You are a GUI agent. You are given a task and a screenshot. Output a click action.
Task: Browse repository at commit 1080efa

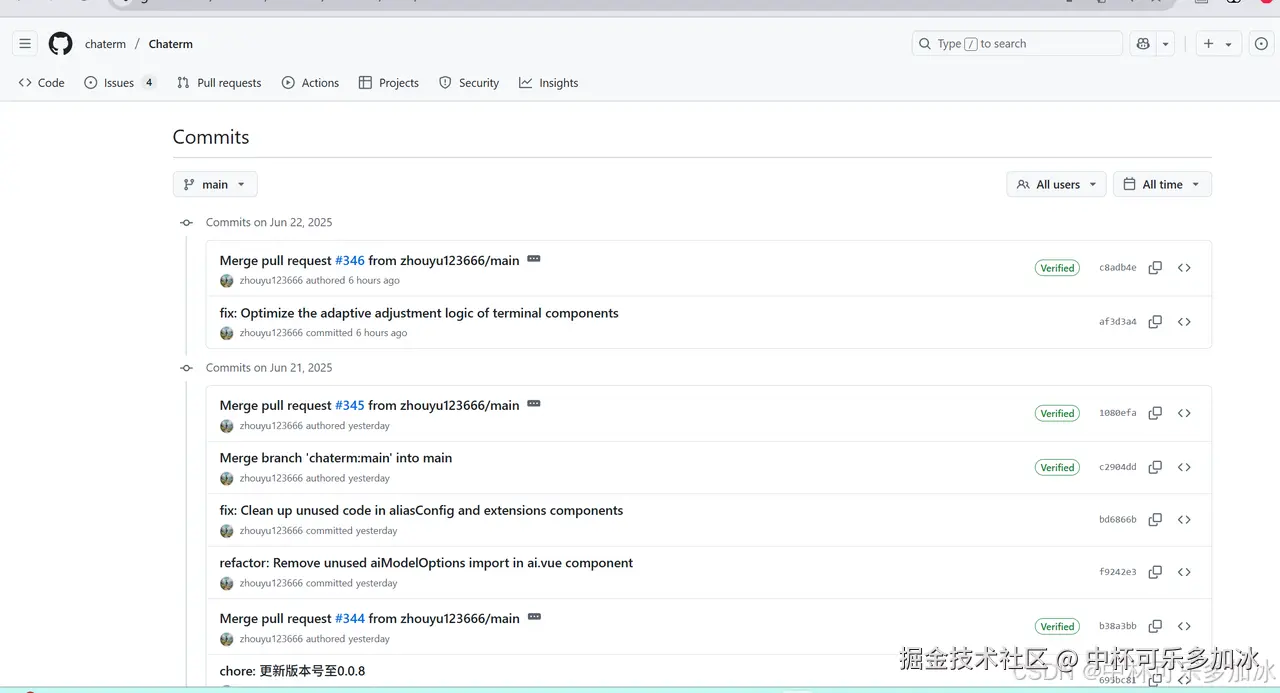tap(1184, 413)
